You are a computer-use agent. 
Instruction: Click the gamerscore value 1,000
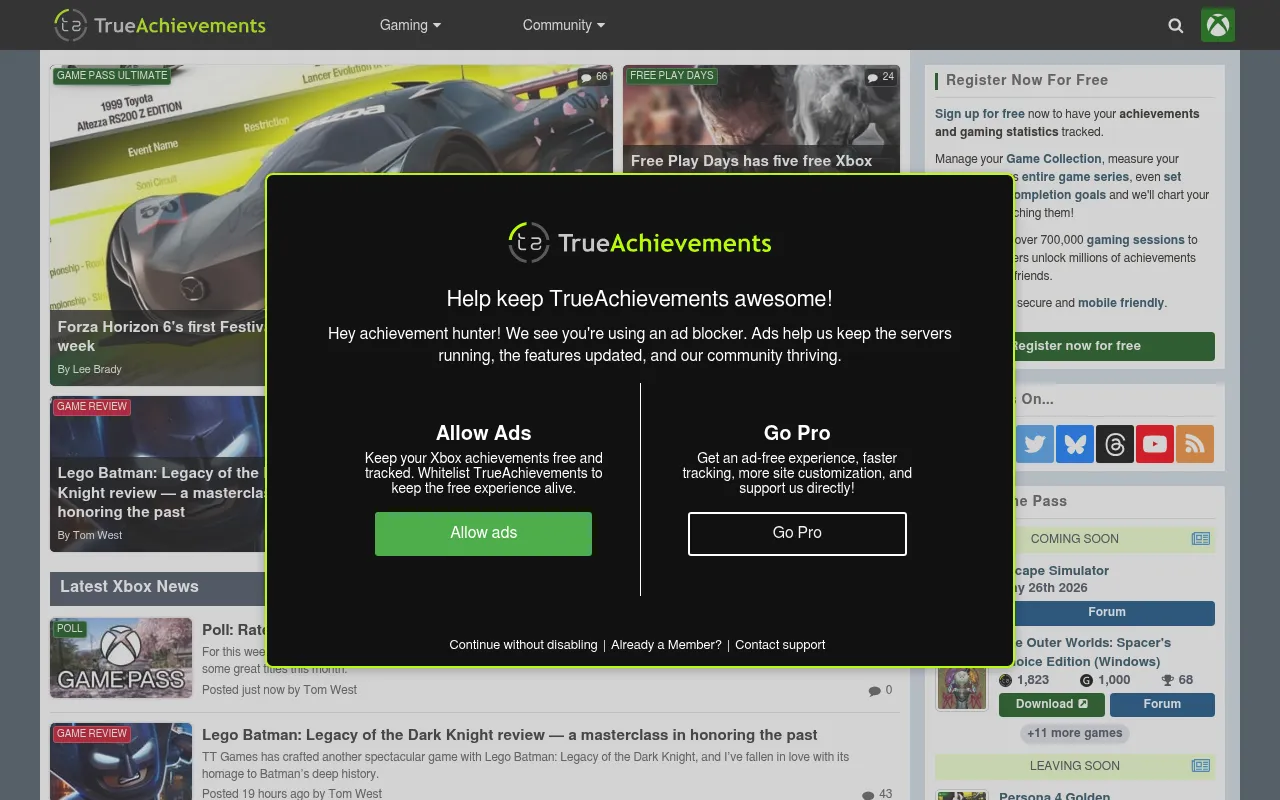(1114, 680)
